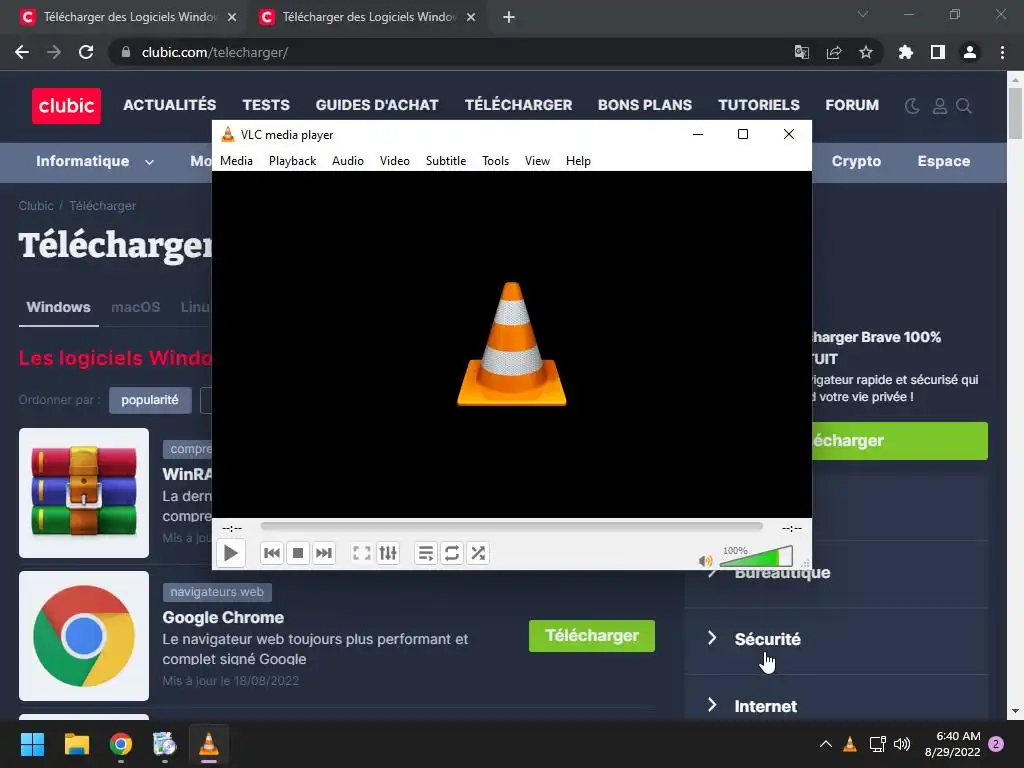This screenshot has height=768, width=1024.
Task: Toggle Chrome side panel icon
Action: point(938,52)
